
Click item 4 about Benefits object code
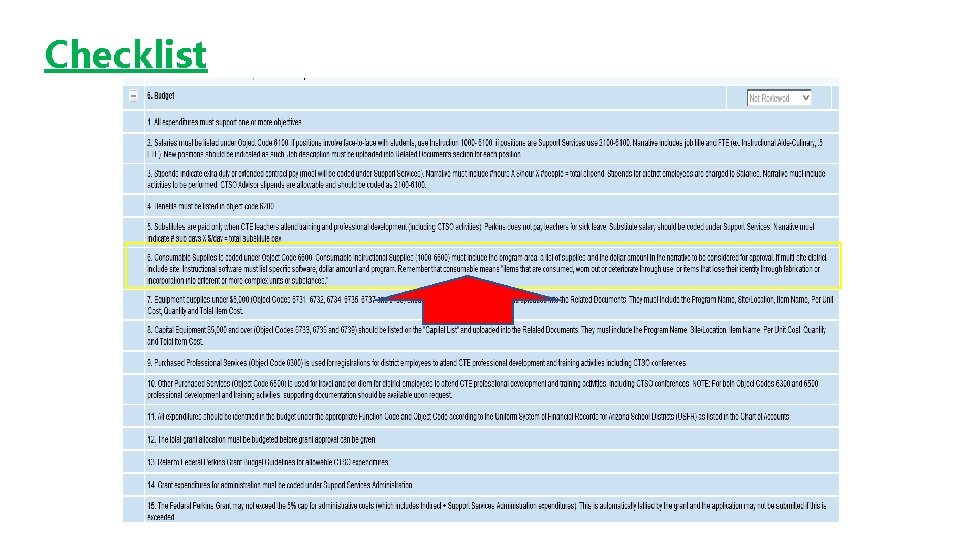[x=491, y=206]
